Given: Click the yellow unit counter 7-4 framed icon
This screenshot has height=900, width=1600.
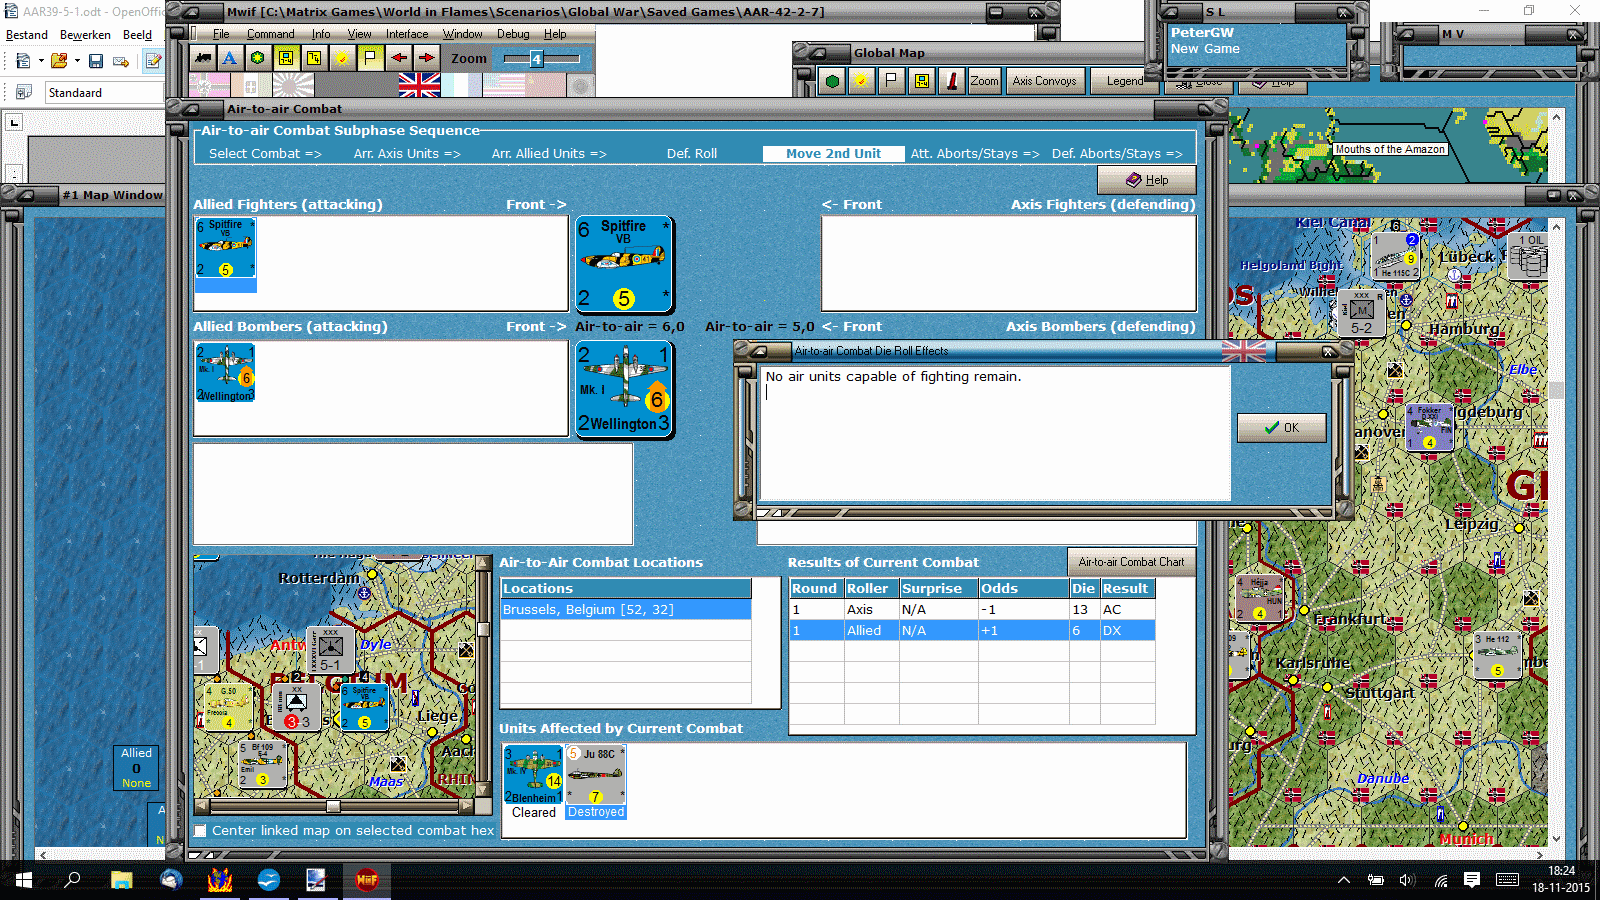Looking at the screenshot, I should 286,58.
